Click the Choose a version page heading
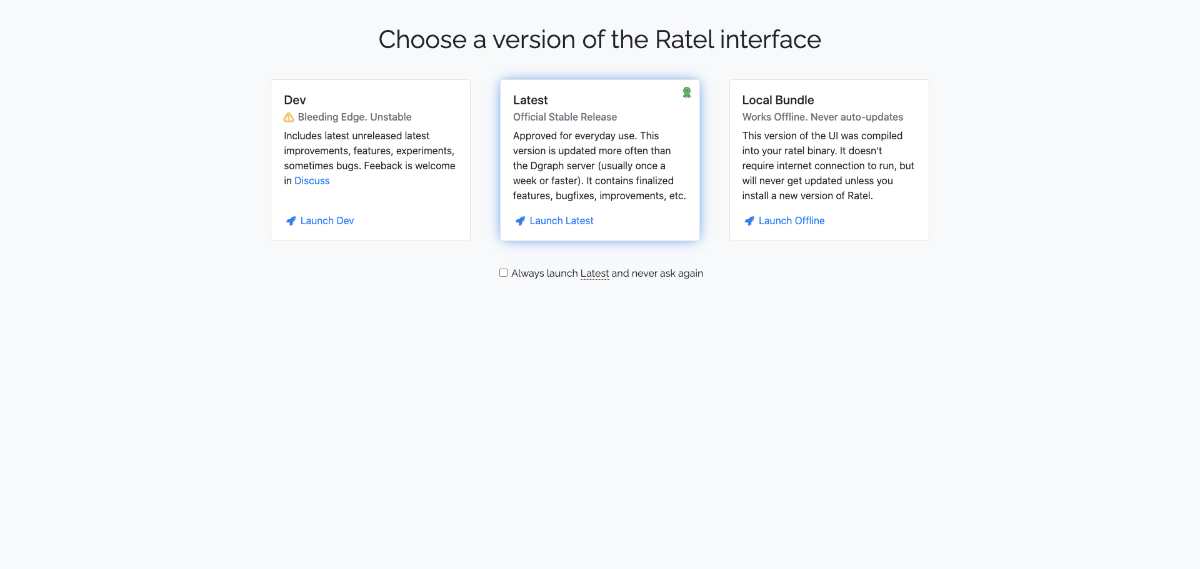This screenshot has width=1200, height=569. click(599, 39)
